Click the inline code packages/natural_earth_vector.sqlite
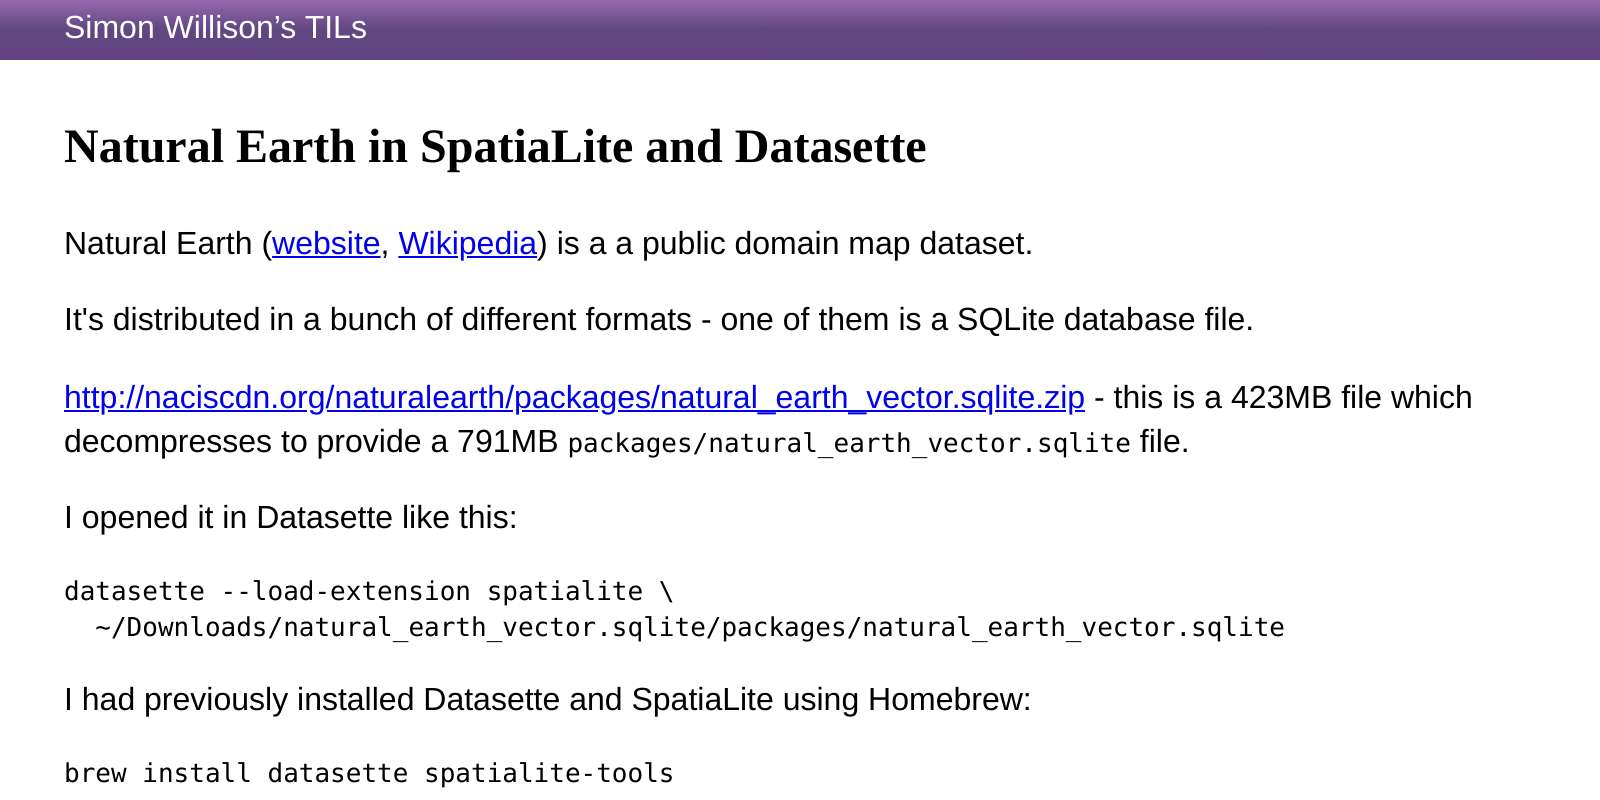This screenshot has width=1600, height=800. click(849, 442)
